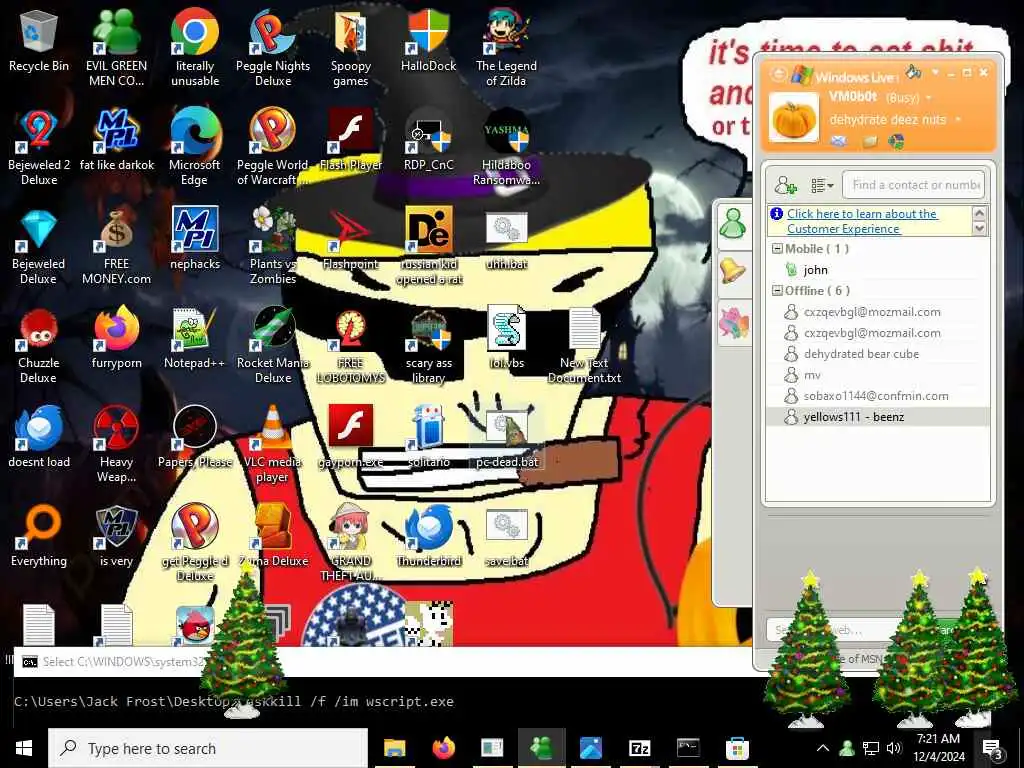
Task: Click the back arrow in Messenger title bar
Action: (778, 74)
